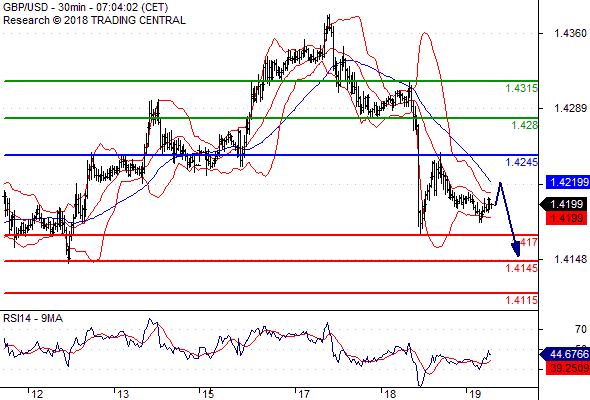Click the blue 44.6766 RSI value tag

(x=565, y=354)
